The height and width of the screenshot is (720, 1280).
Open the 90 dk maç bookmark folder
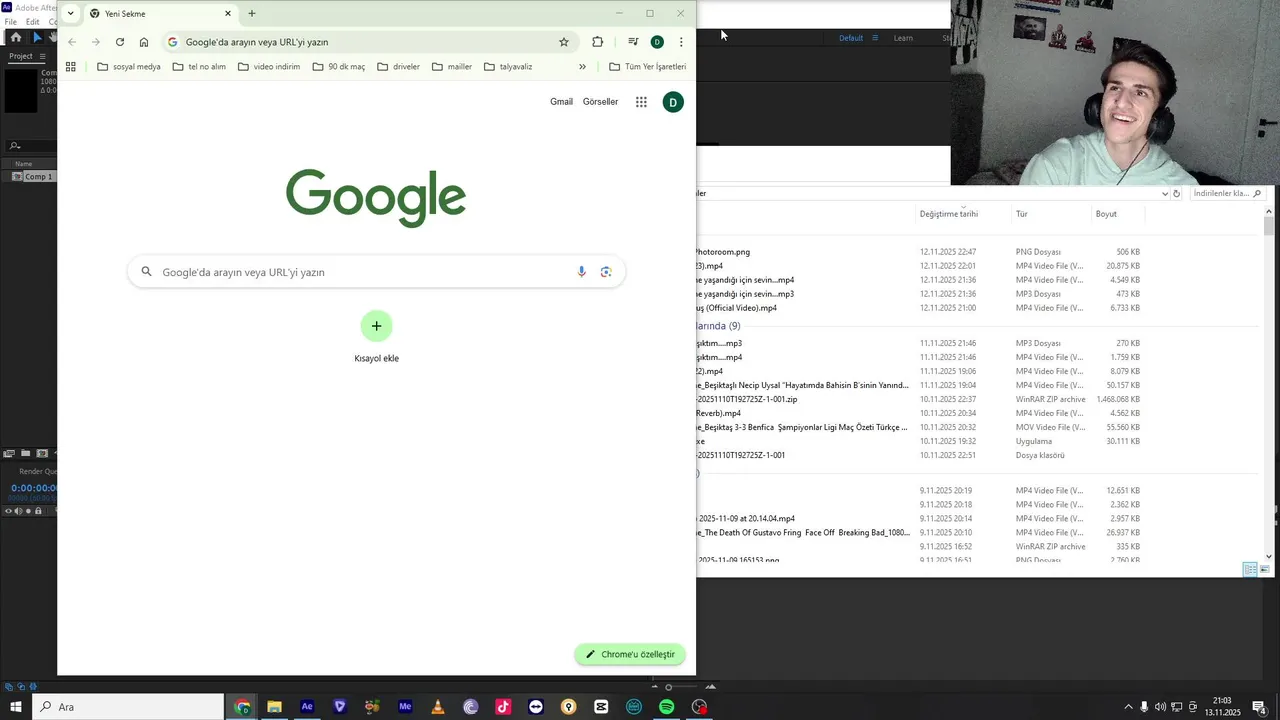tap(339, 67)
